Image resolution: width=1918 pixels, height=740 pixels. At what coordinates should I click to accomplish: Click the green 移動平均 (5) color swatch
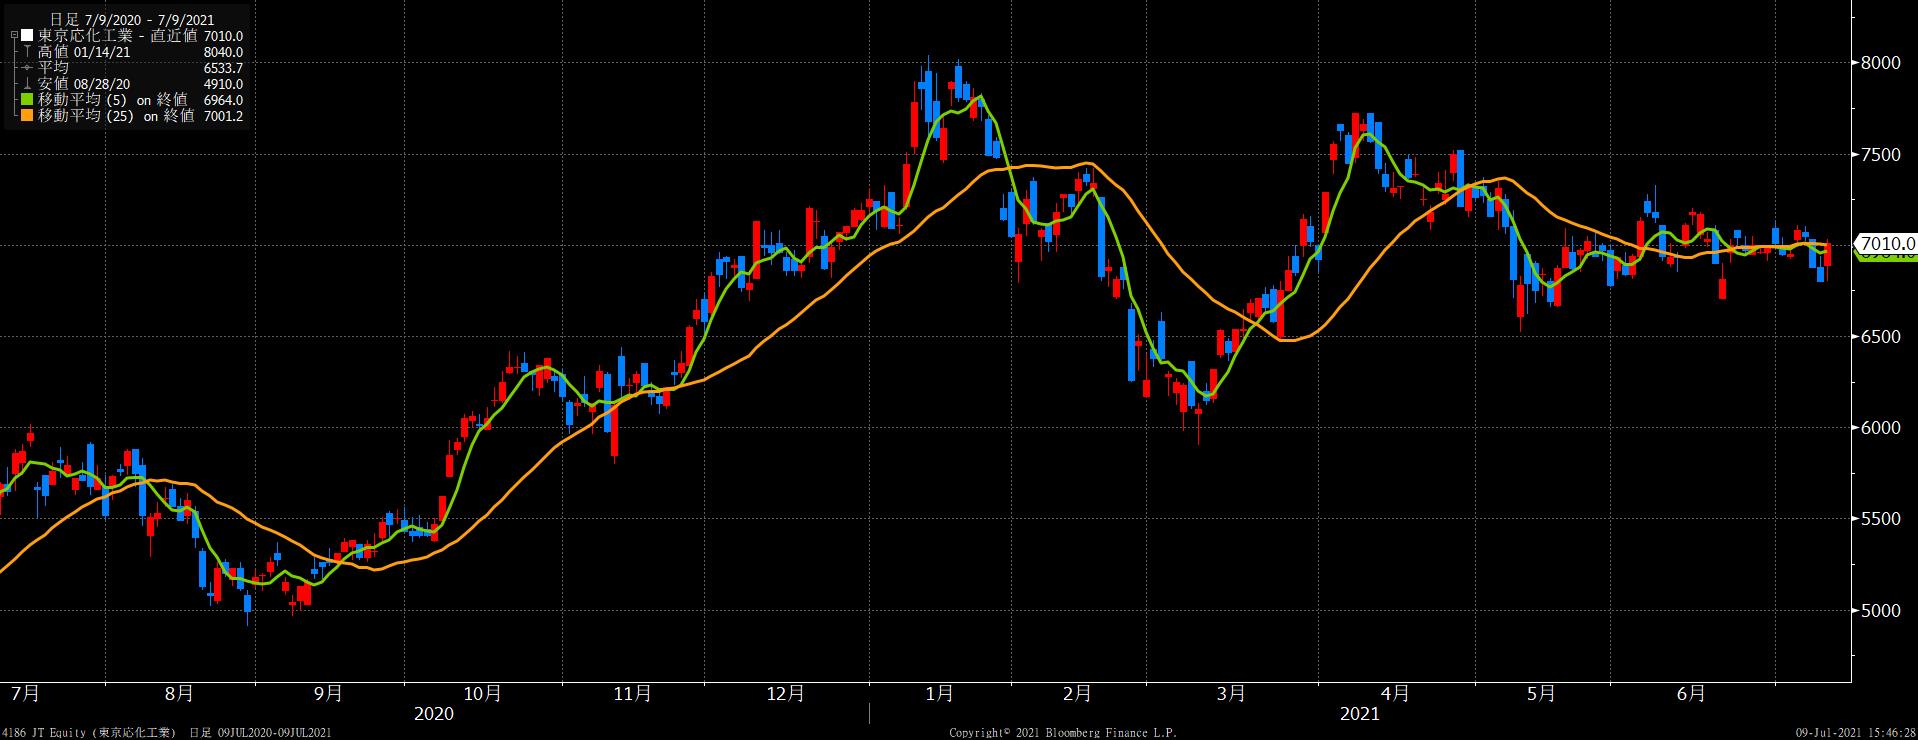click(x=27, y=100)
